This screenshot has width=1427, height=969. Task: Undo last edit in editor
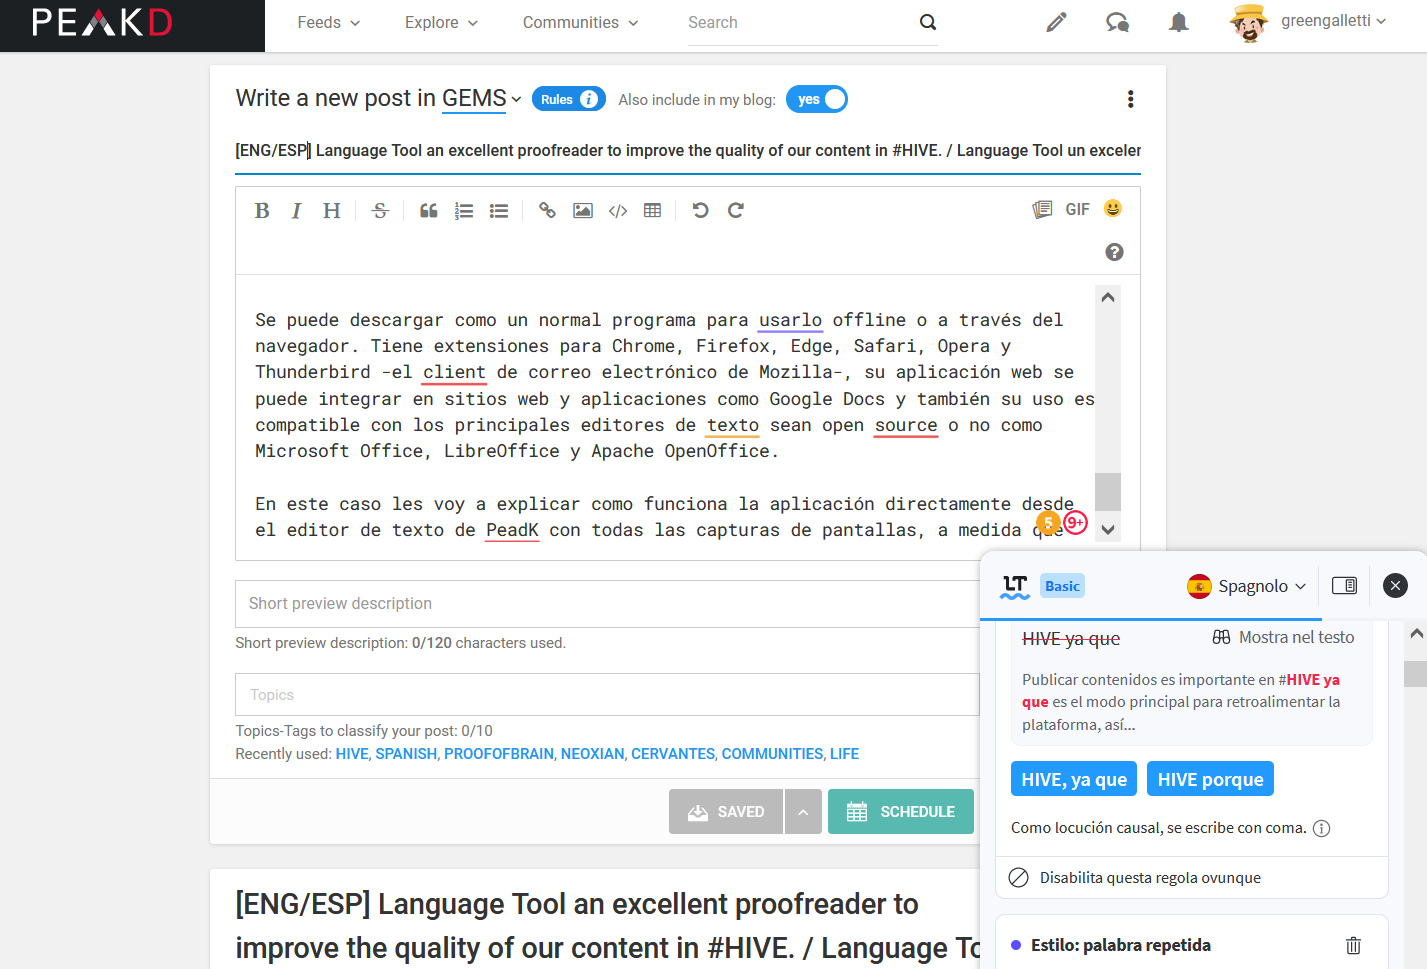click(700, 210)
